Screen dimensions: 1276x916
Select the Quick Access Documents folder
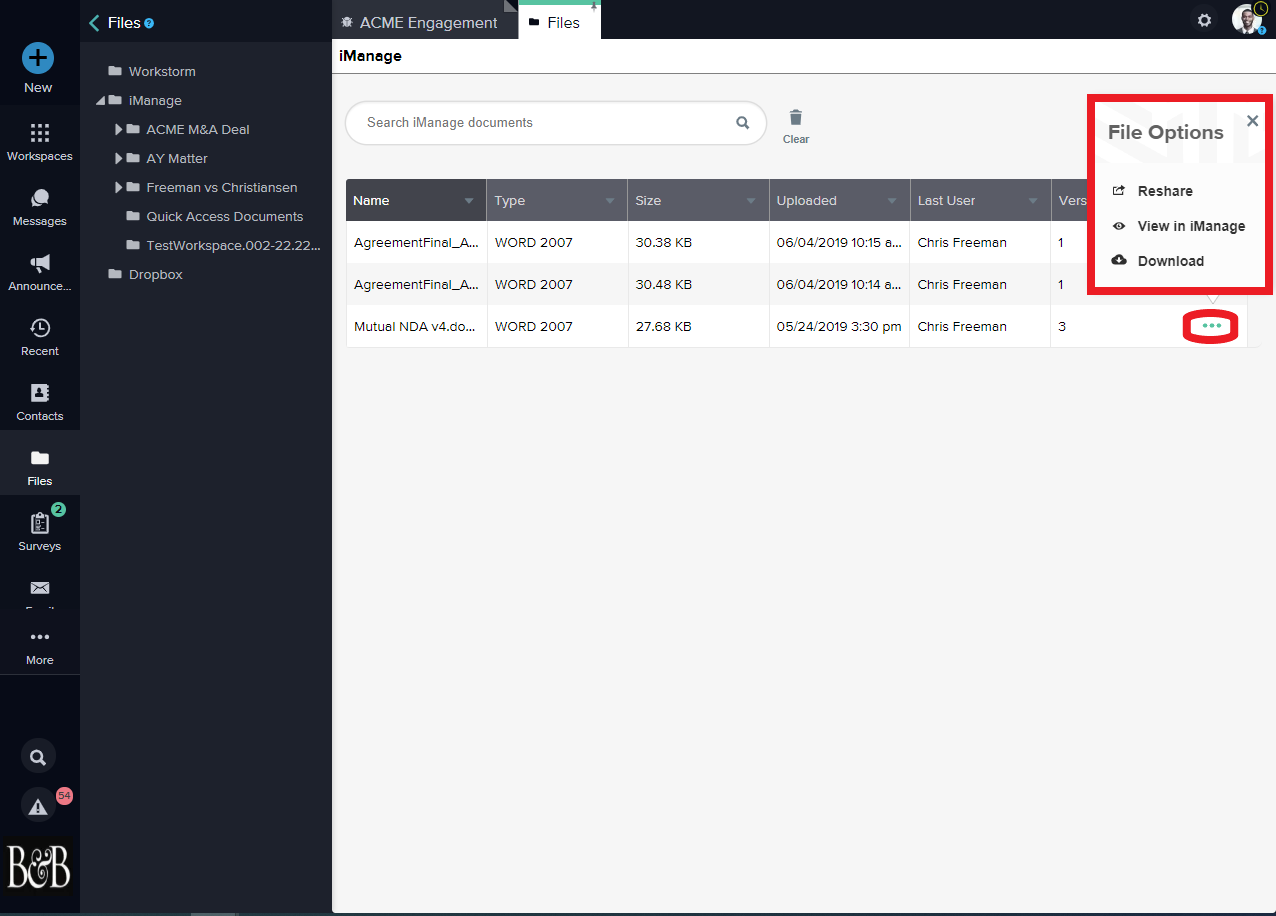pos(224,217)
